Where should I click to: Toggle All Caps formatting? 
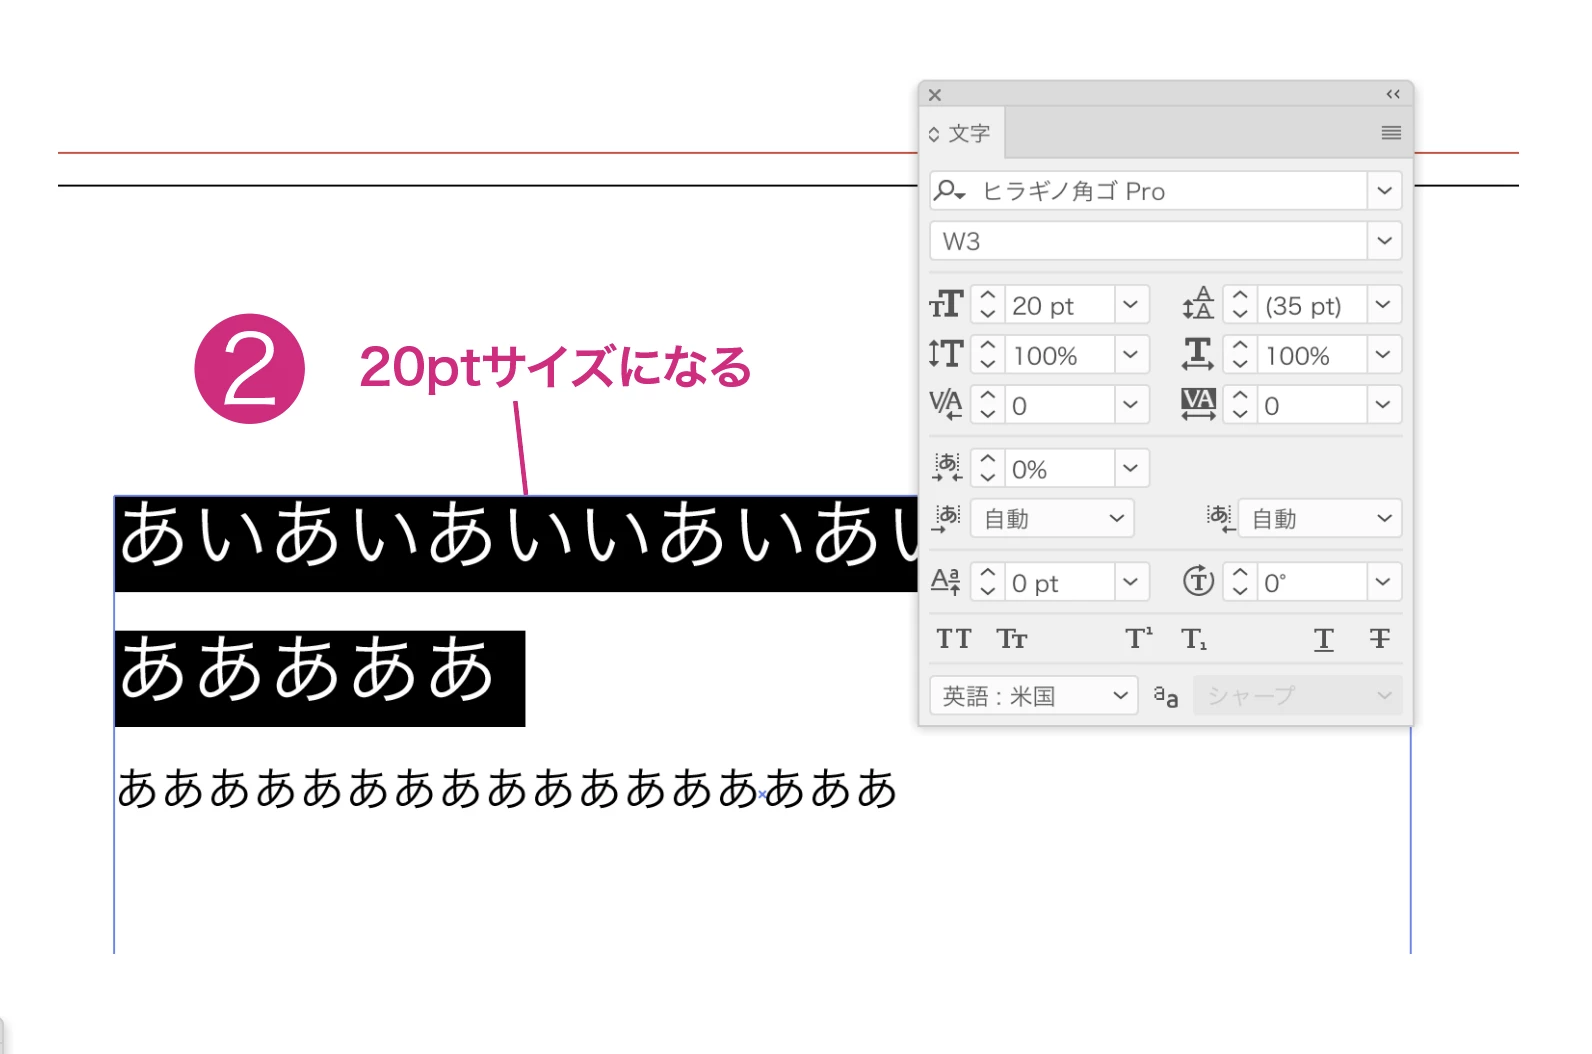tap(953, 639)
